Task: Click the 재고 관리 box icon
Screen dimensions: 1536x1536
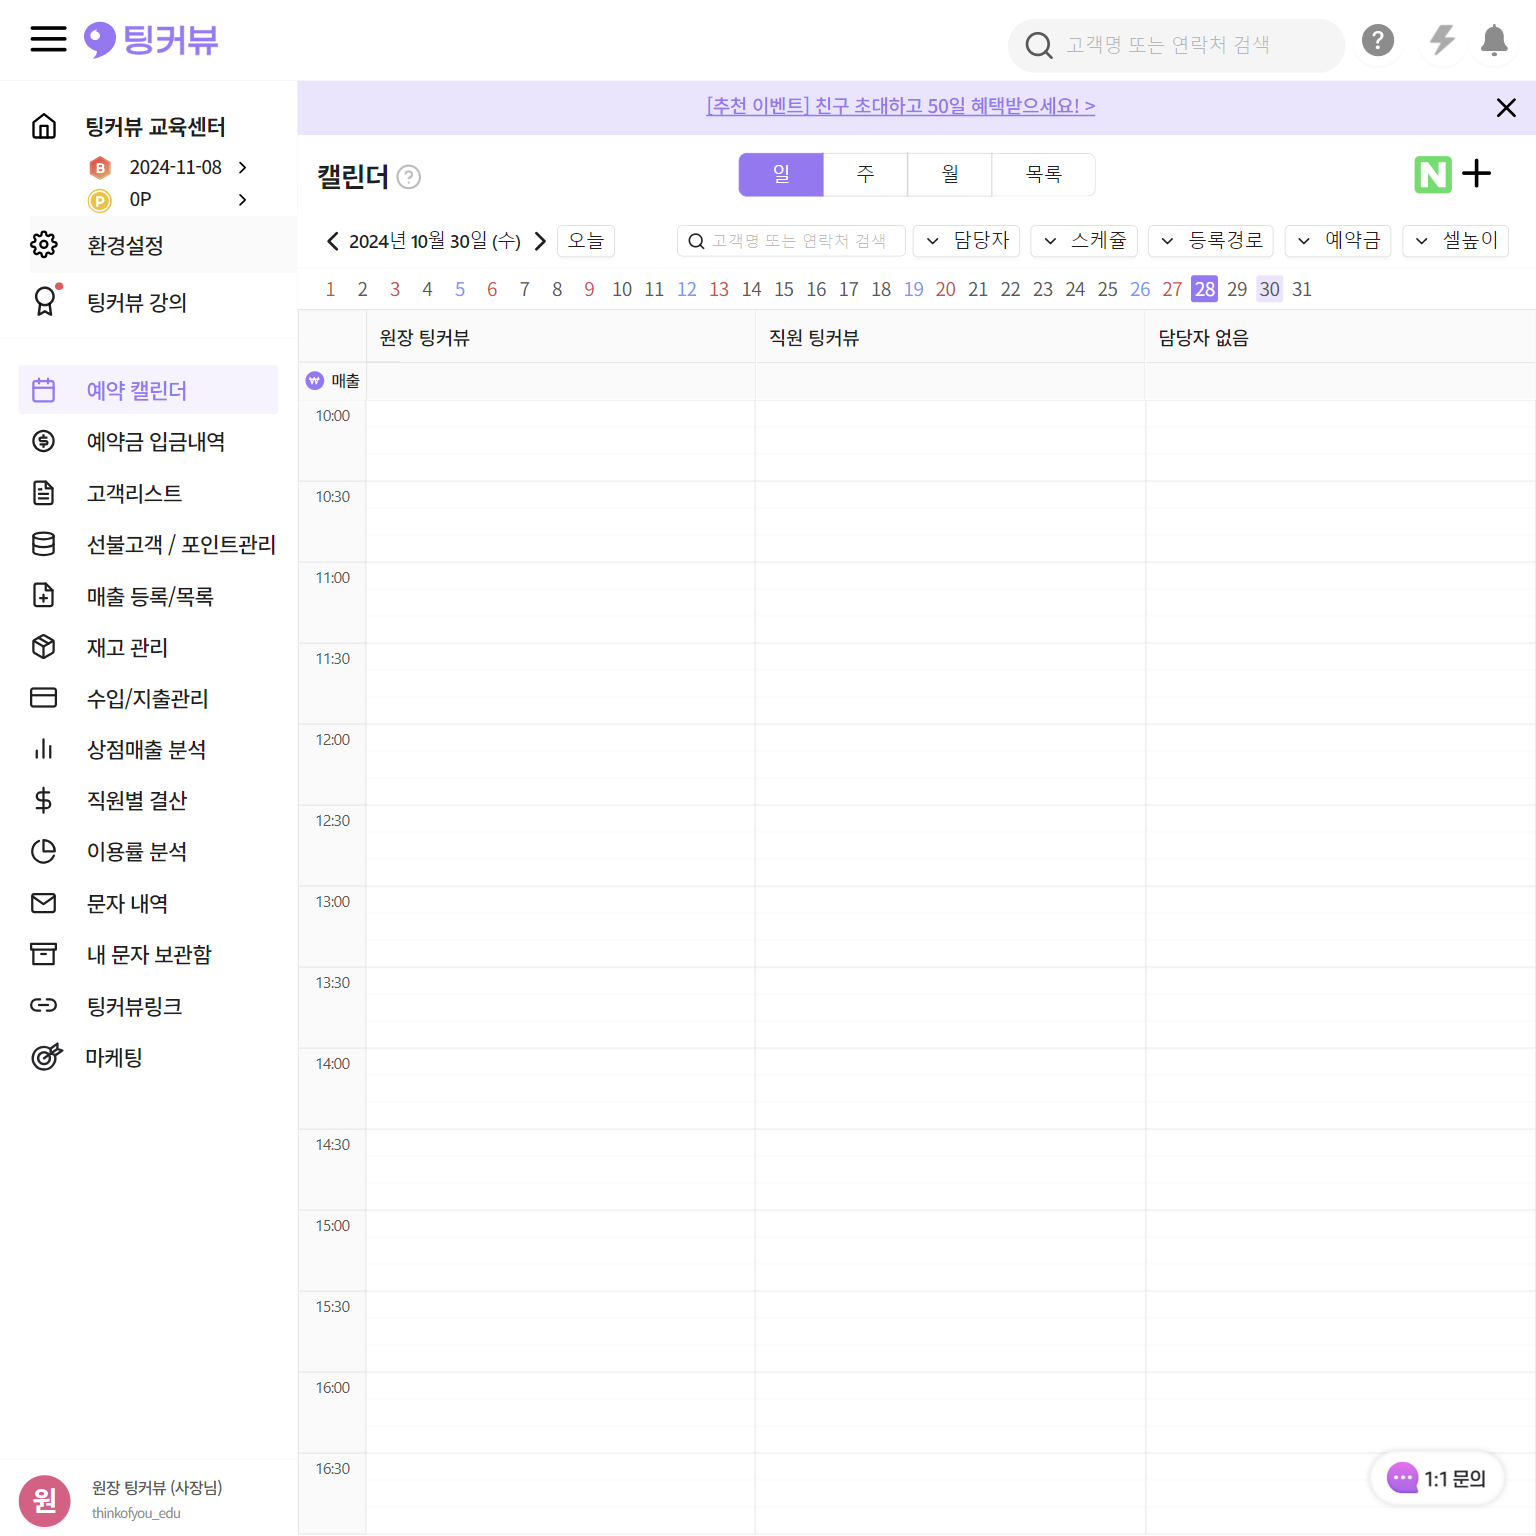Action: [x=44, y=646]
